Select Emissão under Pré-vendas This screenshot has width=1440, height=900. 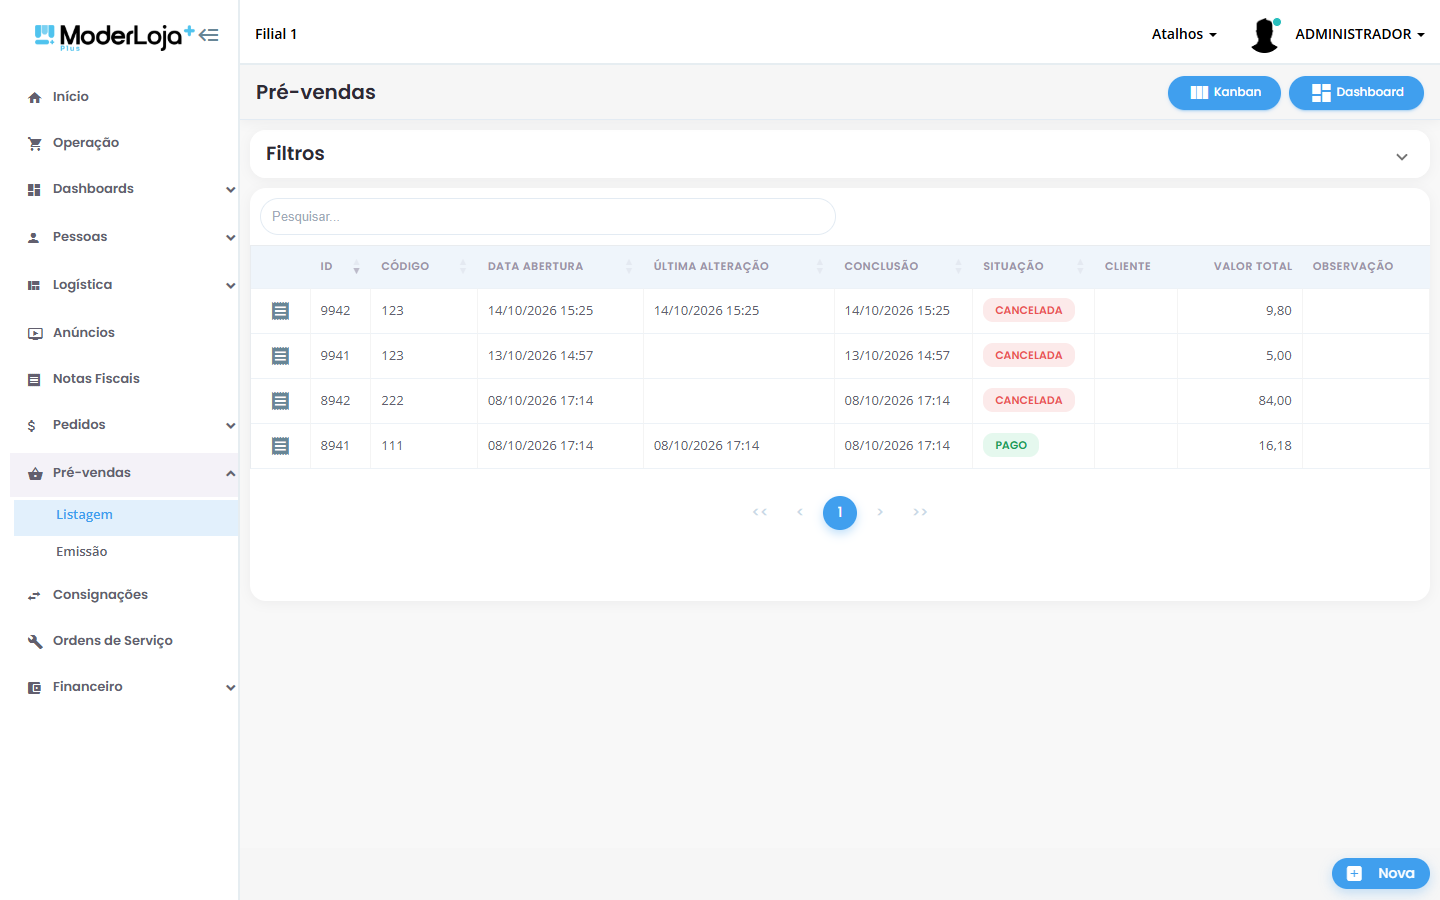pos(126,552)
